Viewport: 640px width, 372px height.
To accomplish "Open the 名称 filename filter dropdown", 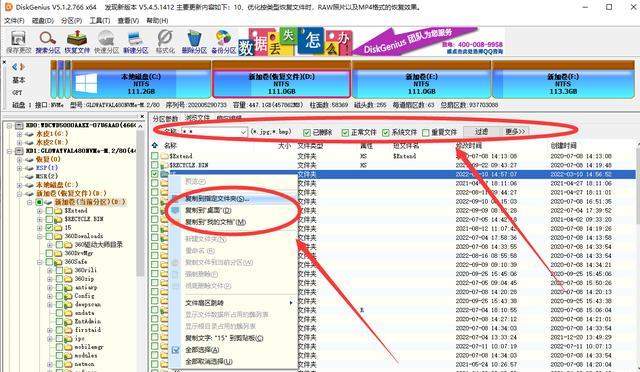I will point(243,132).
